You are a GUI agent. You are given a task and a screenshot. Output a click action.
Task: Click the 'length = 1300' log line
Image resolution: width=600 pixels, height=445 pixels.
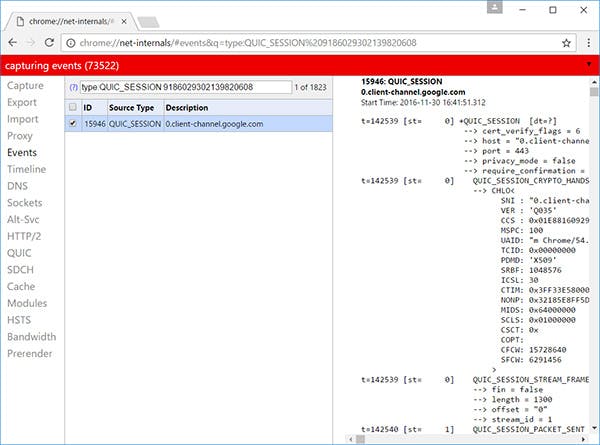(512, 399)
